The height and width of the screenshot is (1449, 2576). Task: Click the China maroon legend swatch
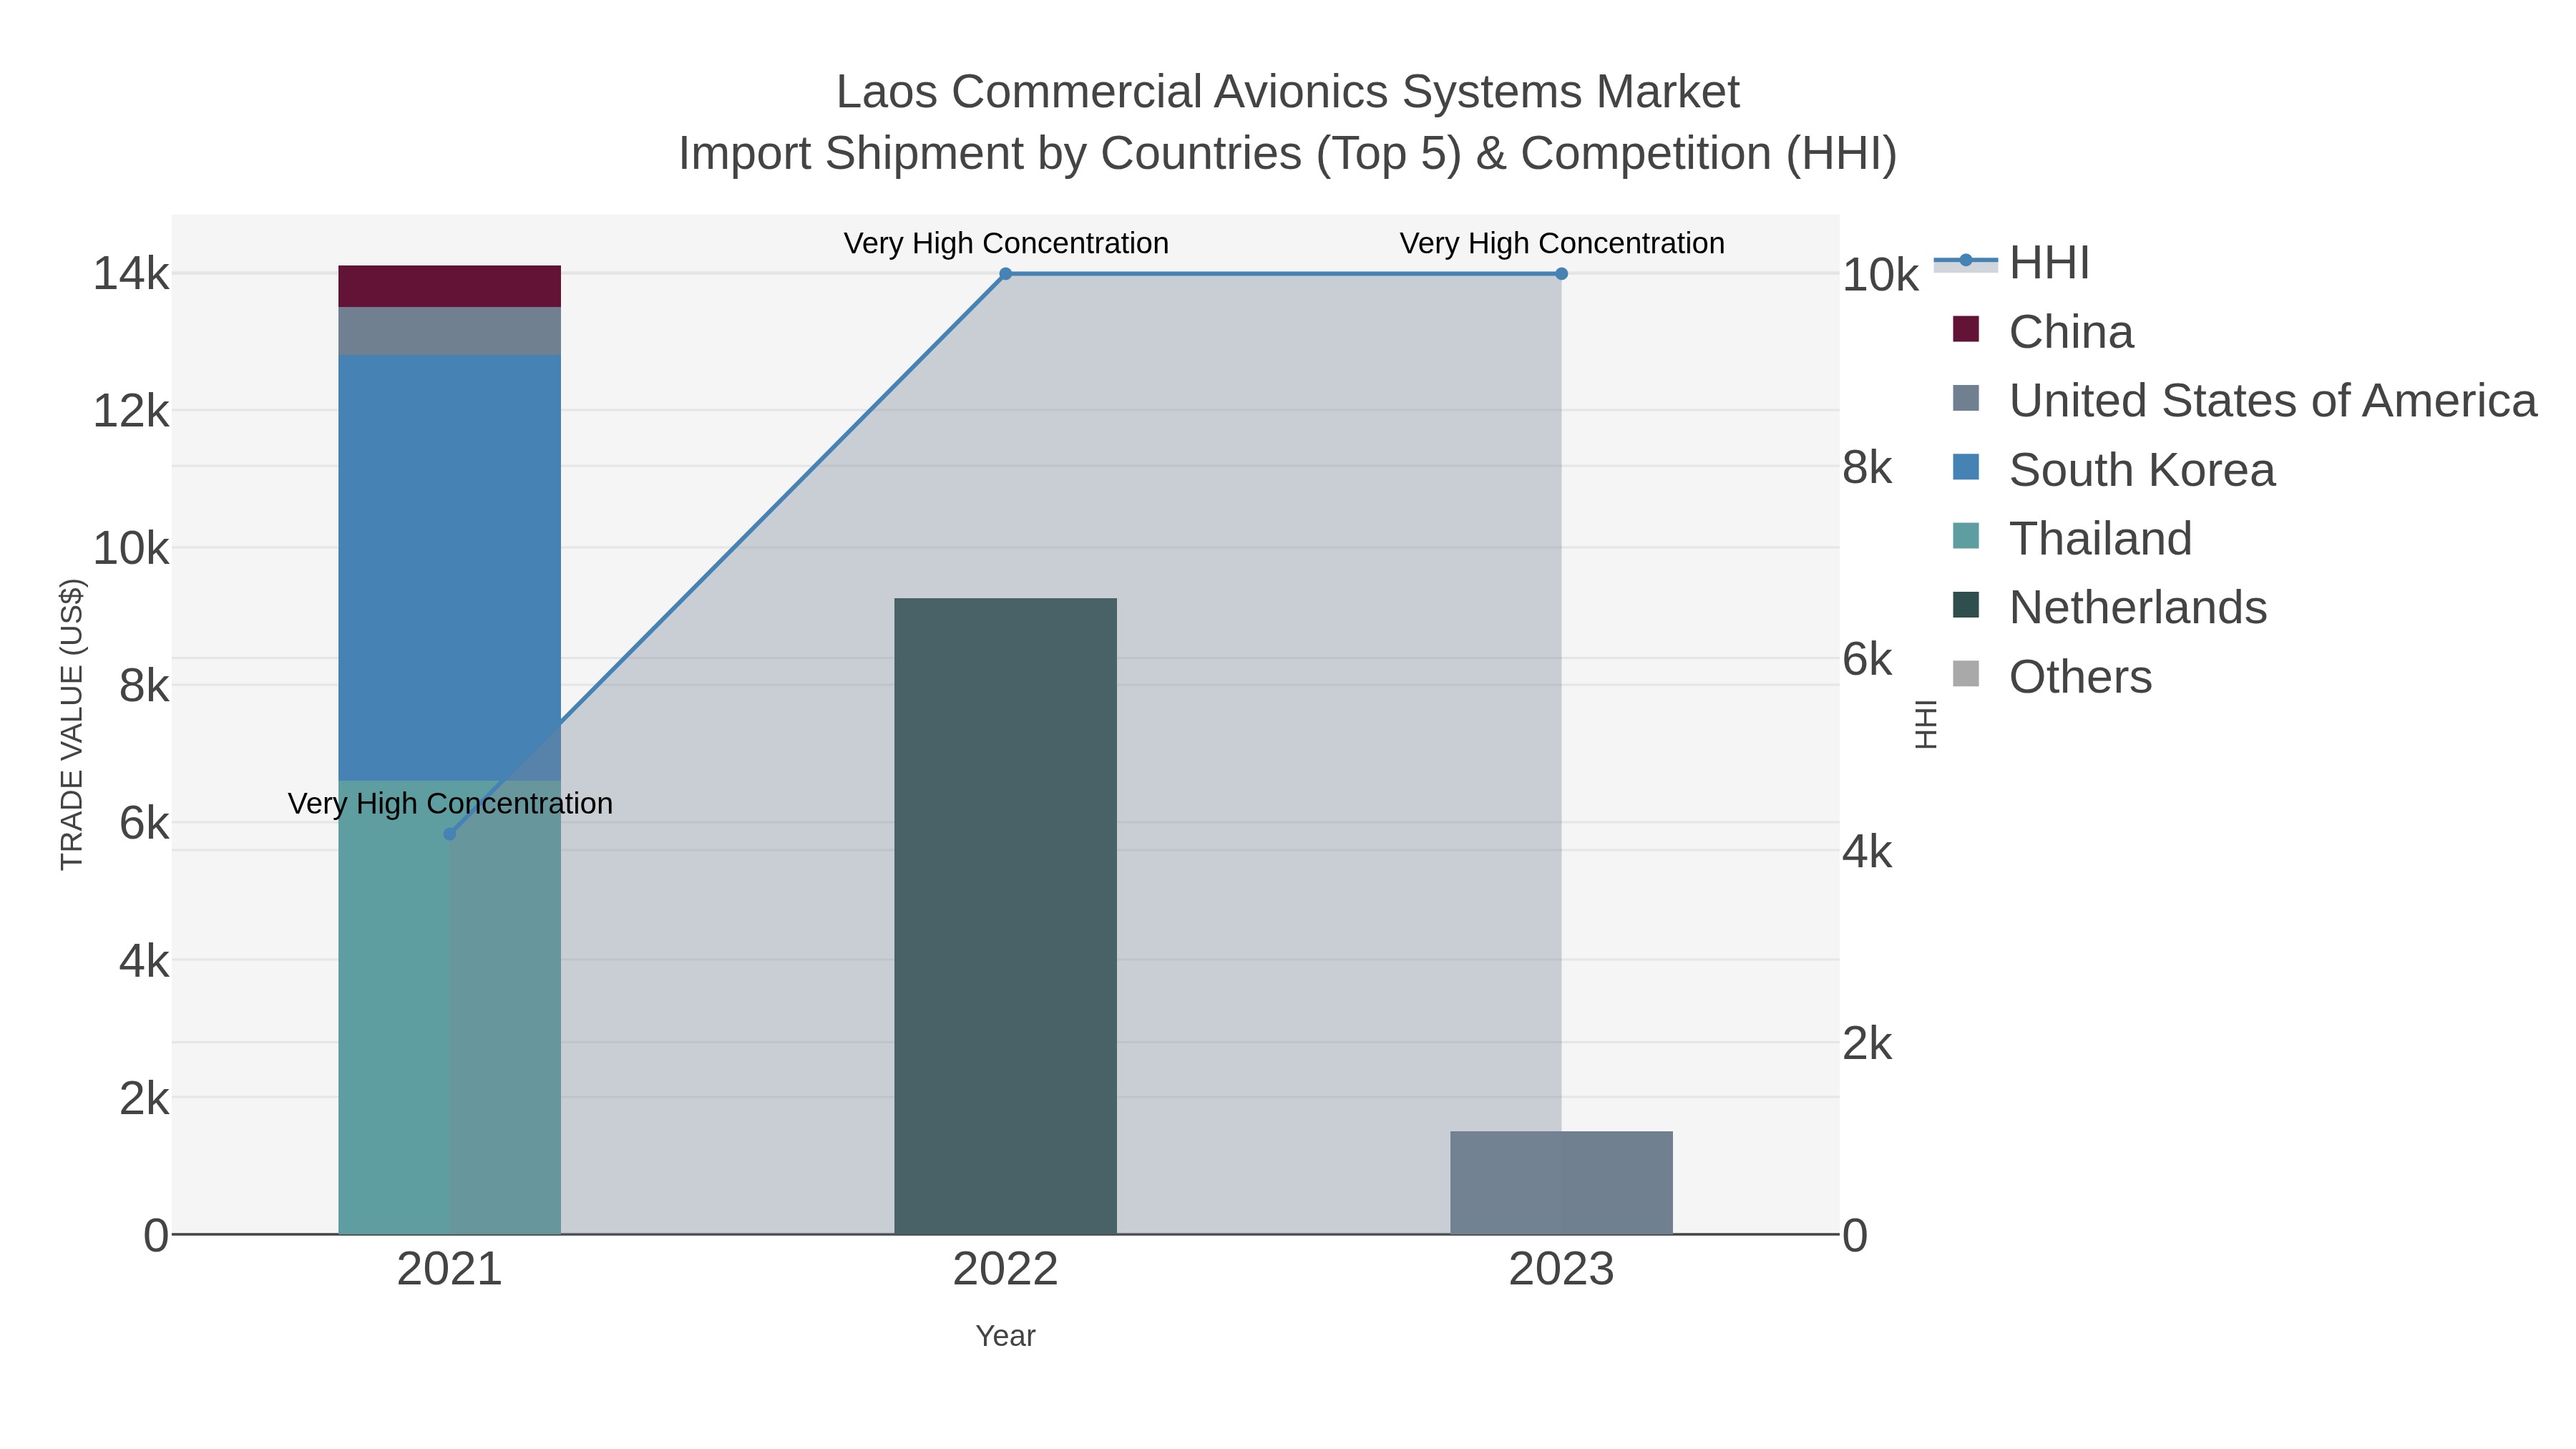[1966, 329]
